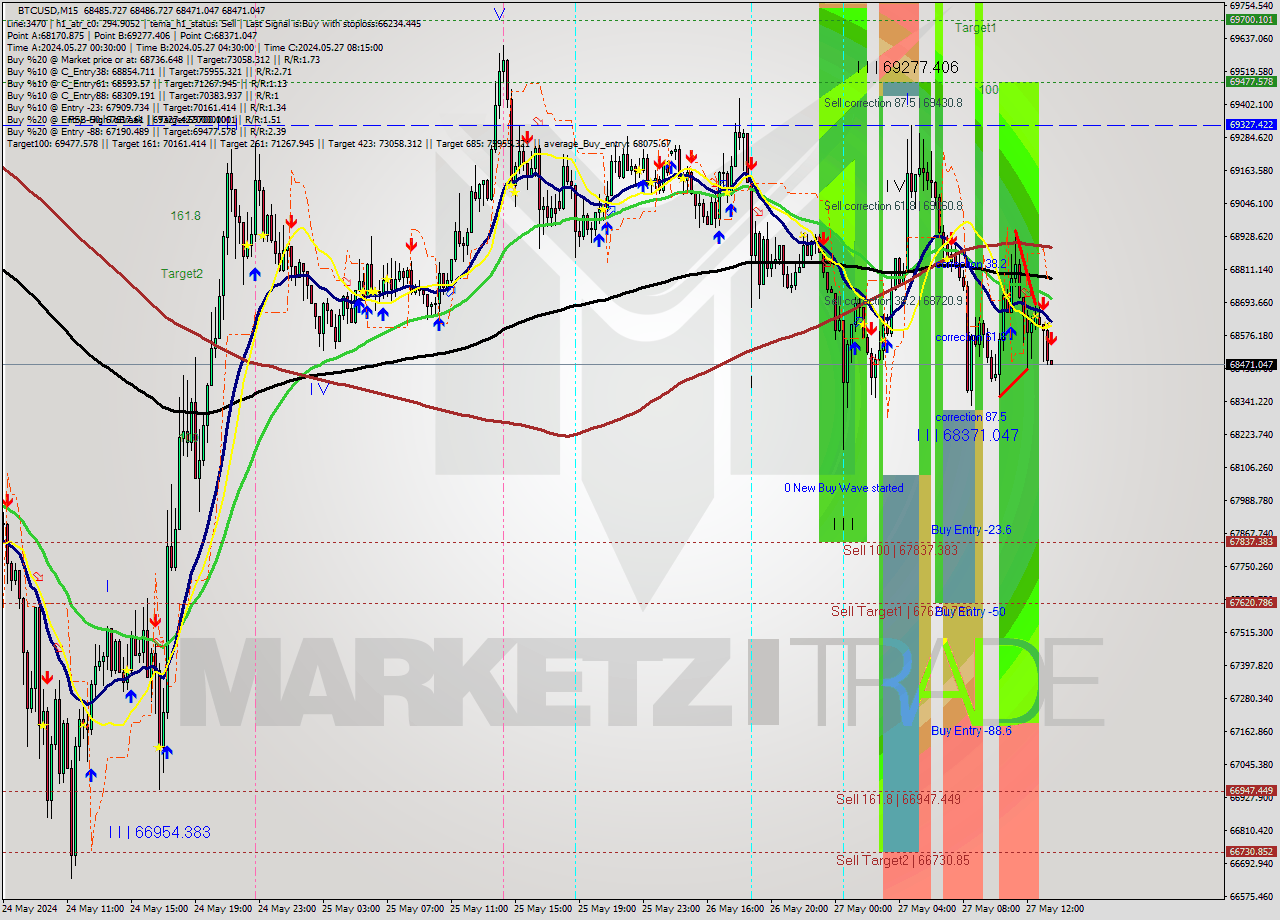Click the 'I I I 68371.047' wave label
This screenshot has height=920, width=1280.
pyautogui.click(x=967, y=435)
